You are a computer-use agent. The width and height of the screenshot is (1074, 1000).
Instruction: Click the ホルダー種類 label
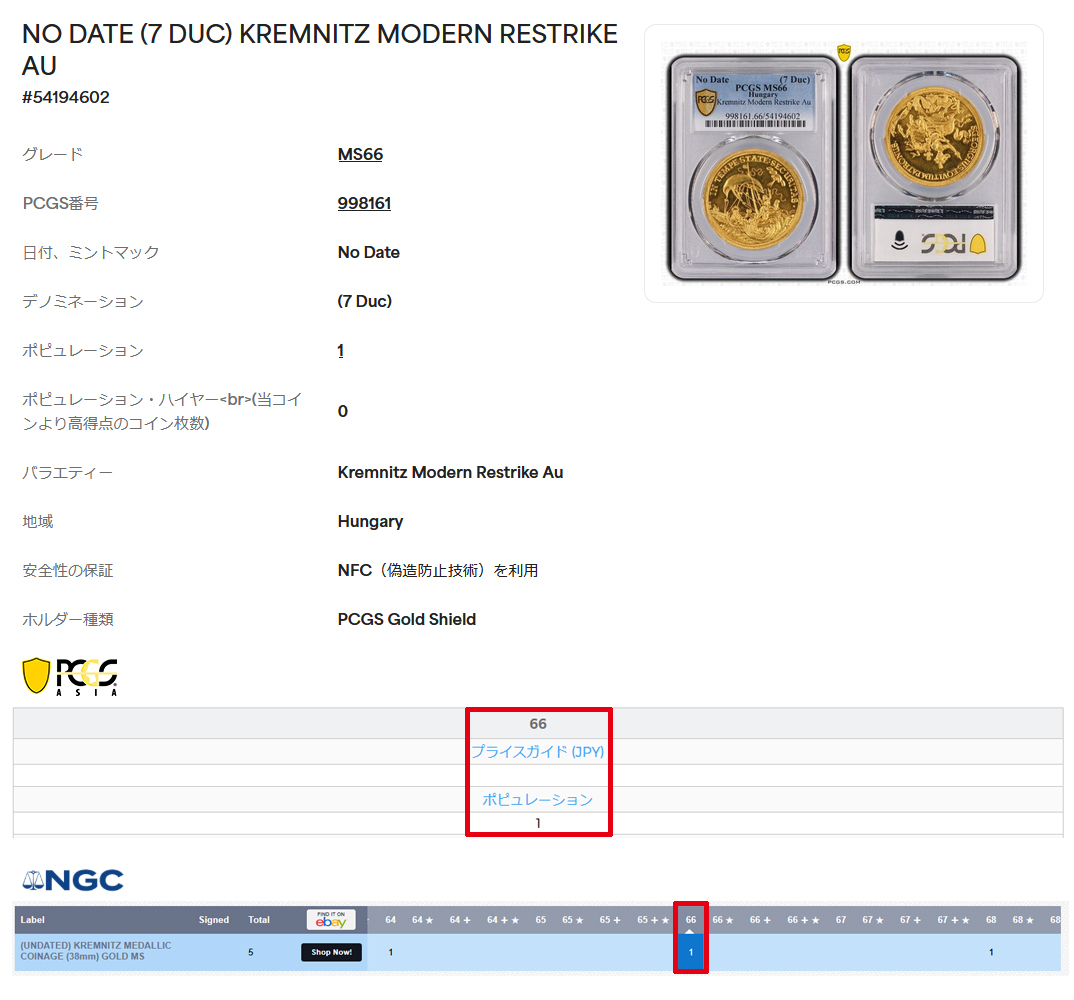click(x=68, y=619)
